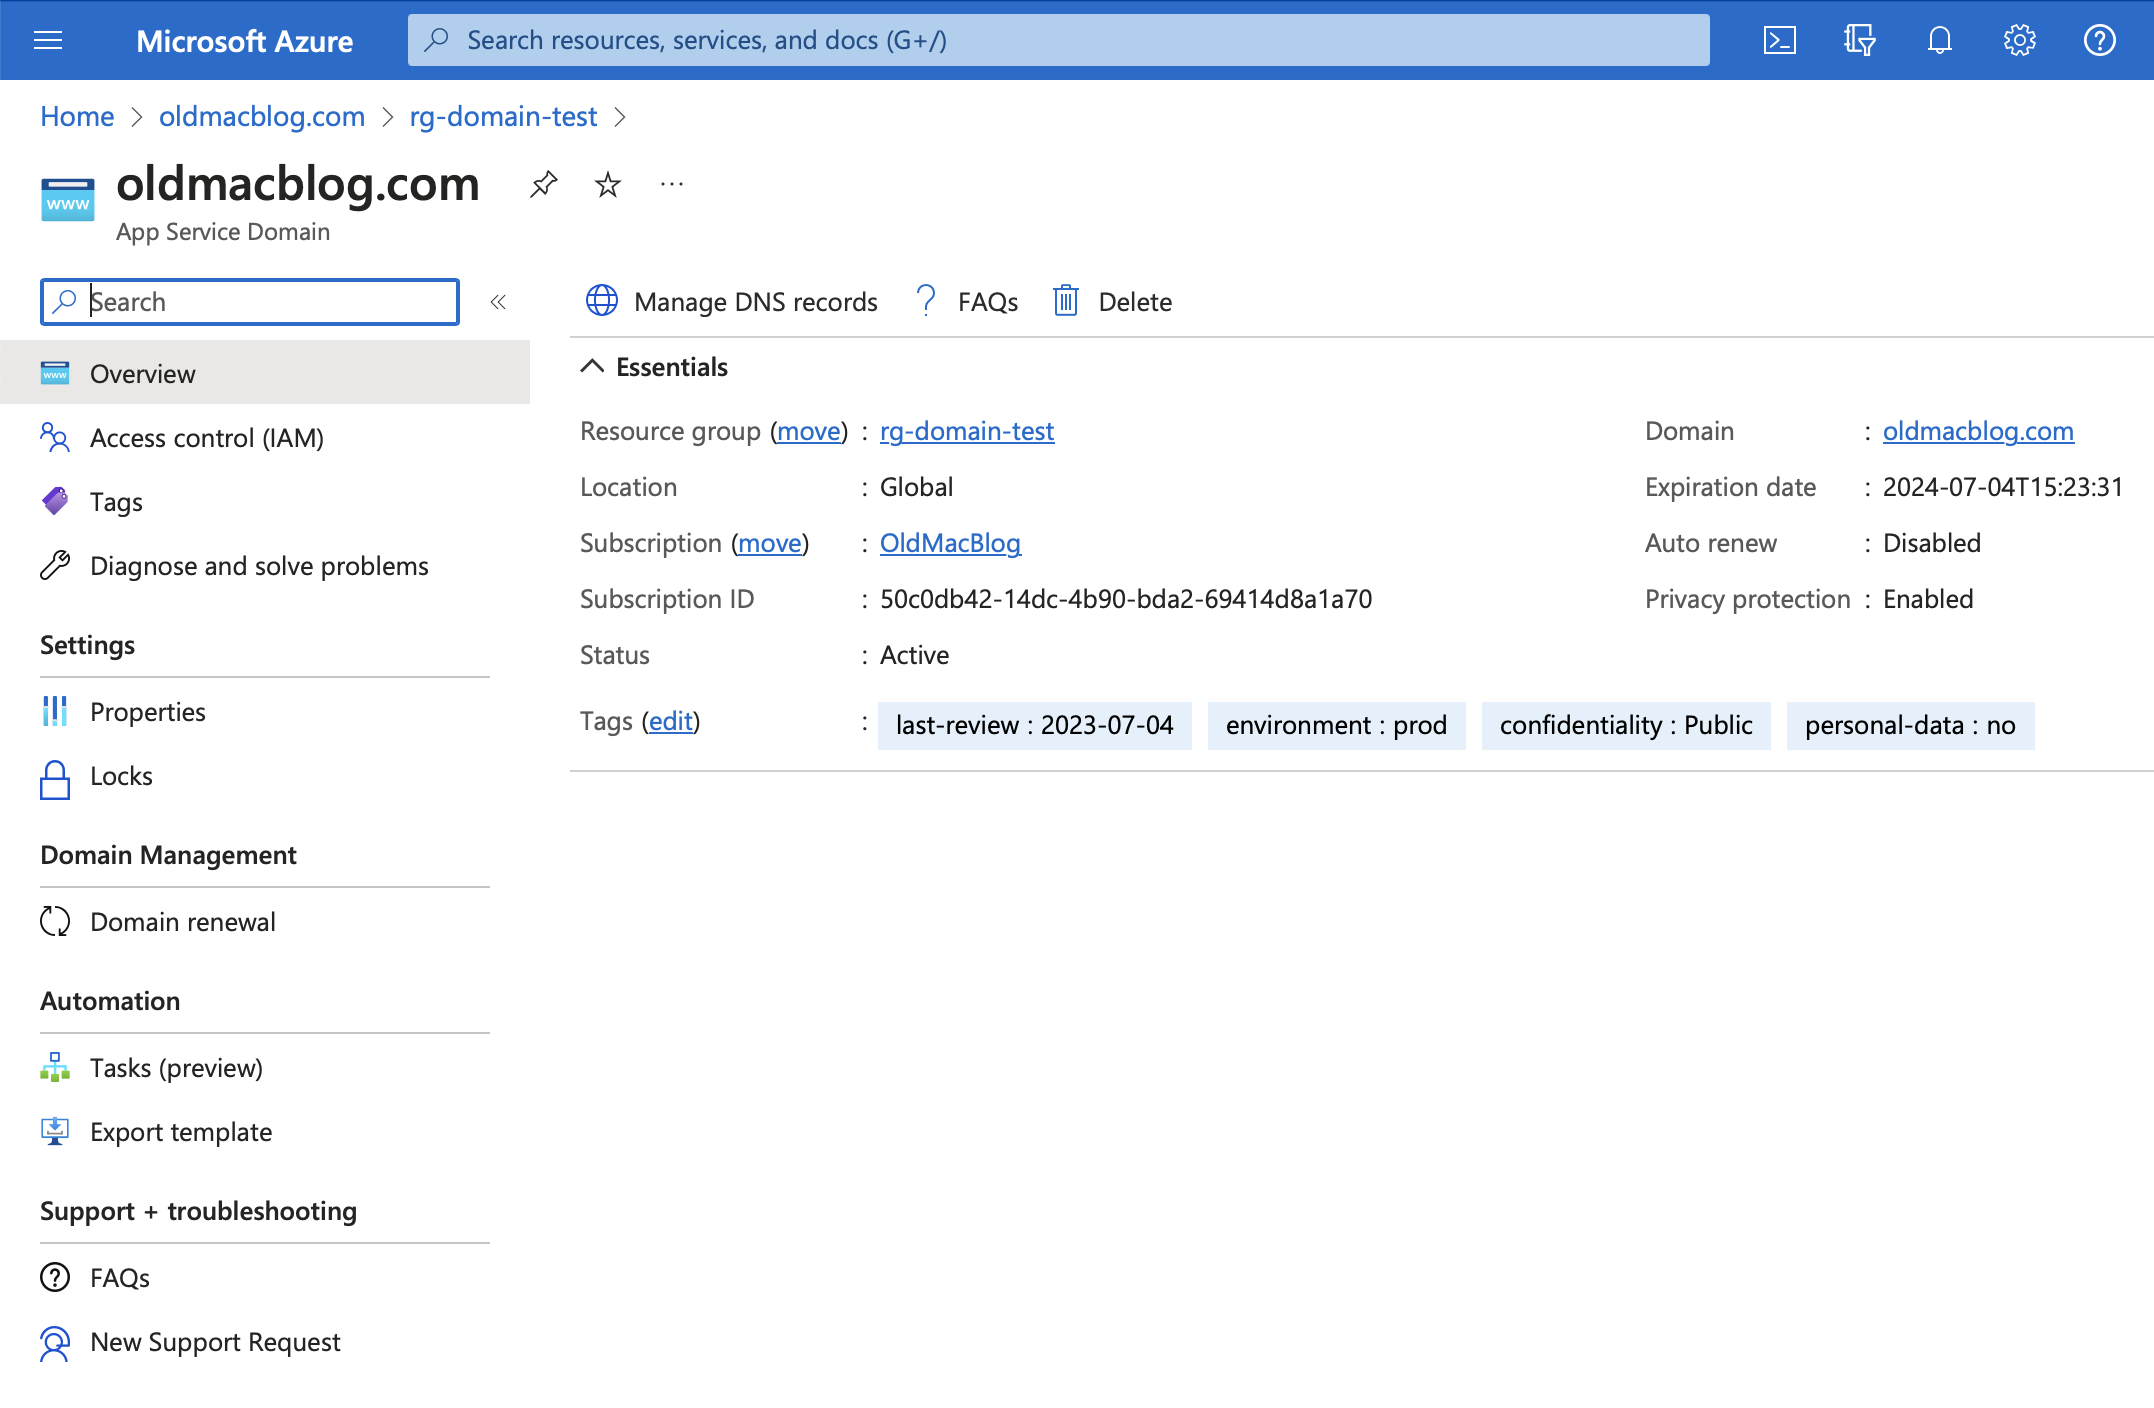Image resolution: width=2154 pixels, height=1408 pixels.
Task: Click the FAQs question mark toolbar icon
Action: [926, 301]
